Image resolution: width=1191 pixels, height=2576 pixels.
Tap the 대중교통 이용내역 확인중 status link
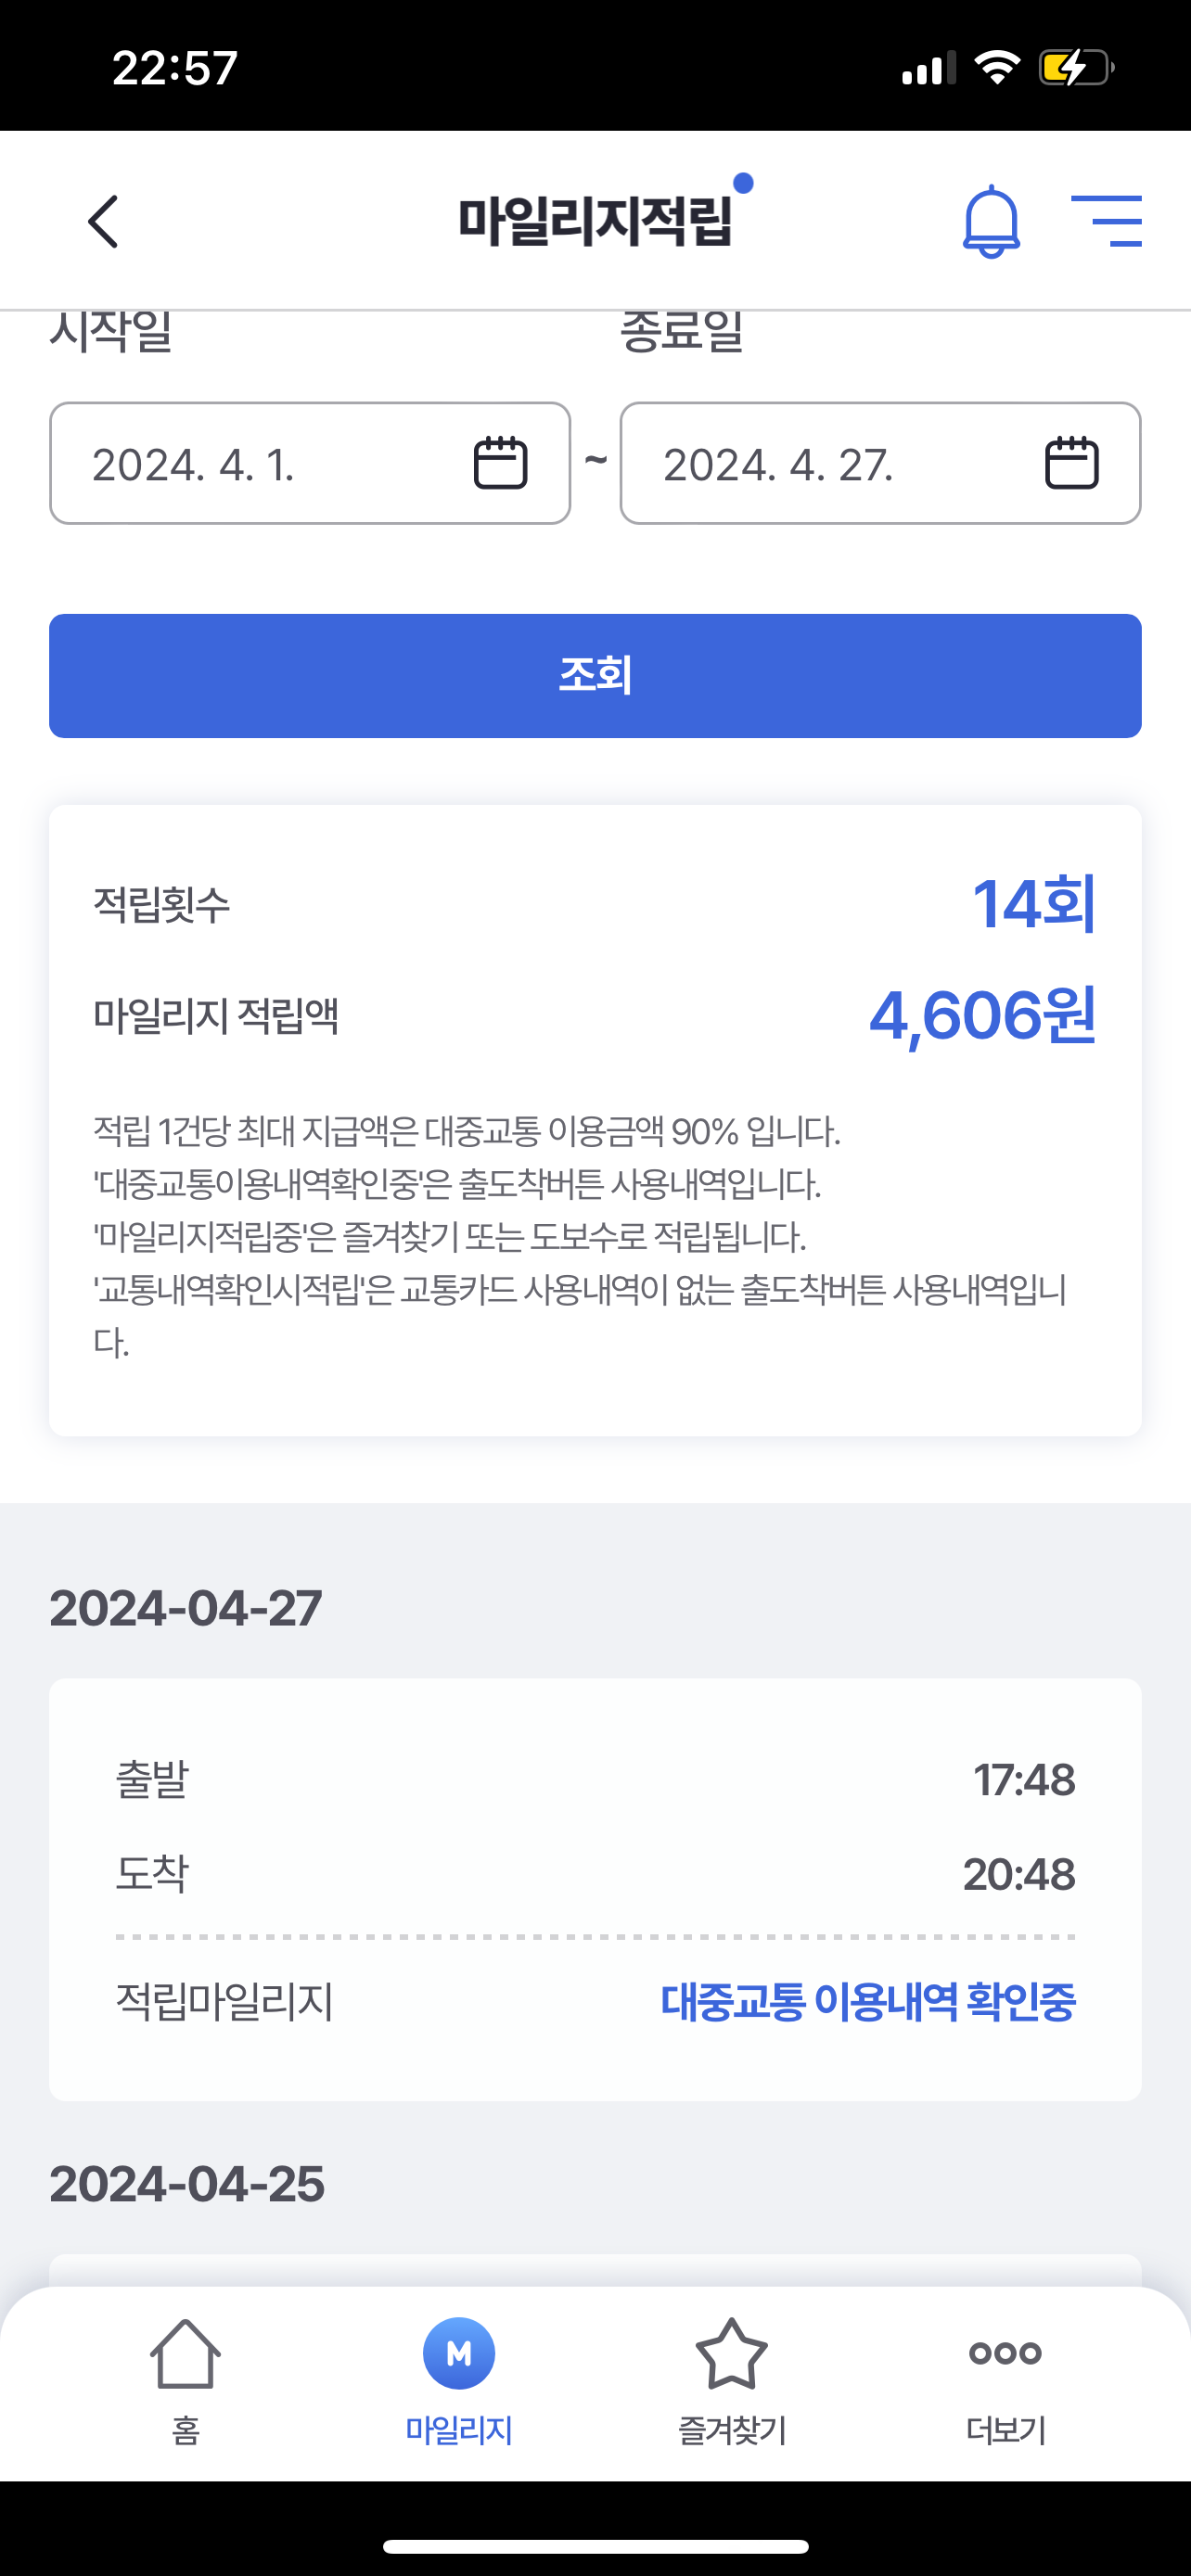coord(868,2001)
